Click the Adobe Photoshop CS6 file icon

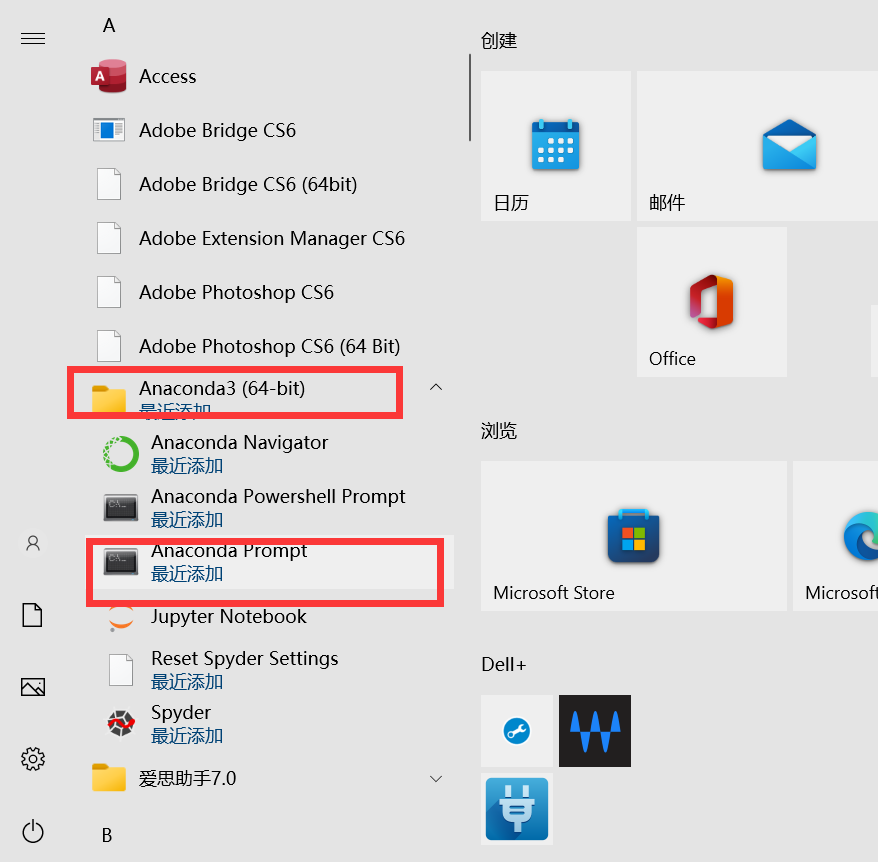pyautogui.click(x=109, y=292)
